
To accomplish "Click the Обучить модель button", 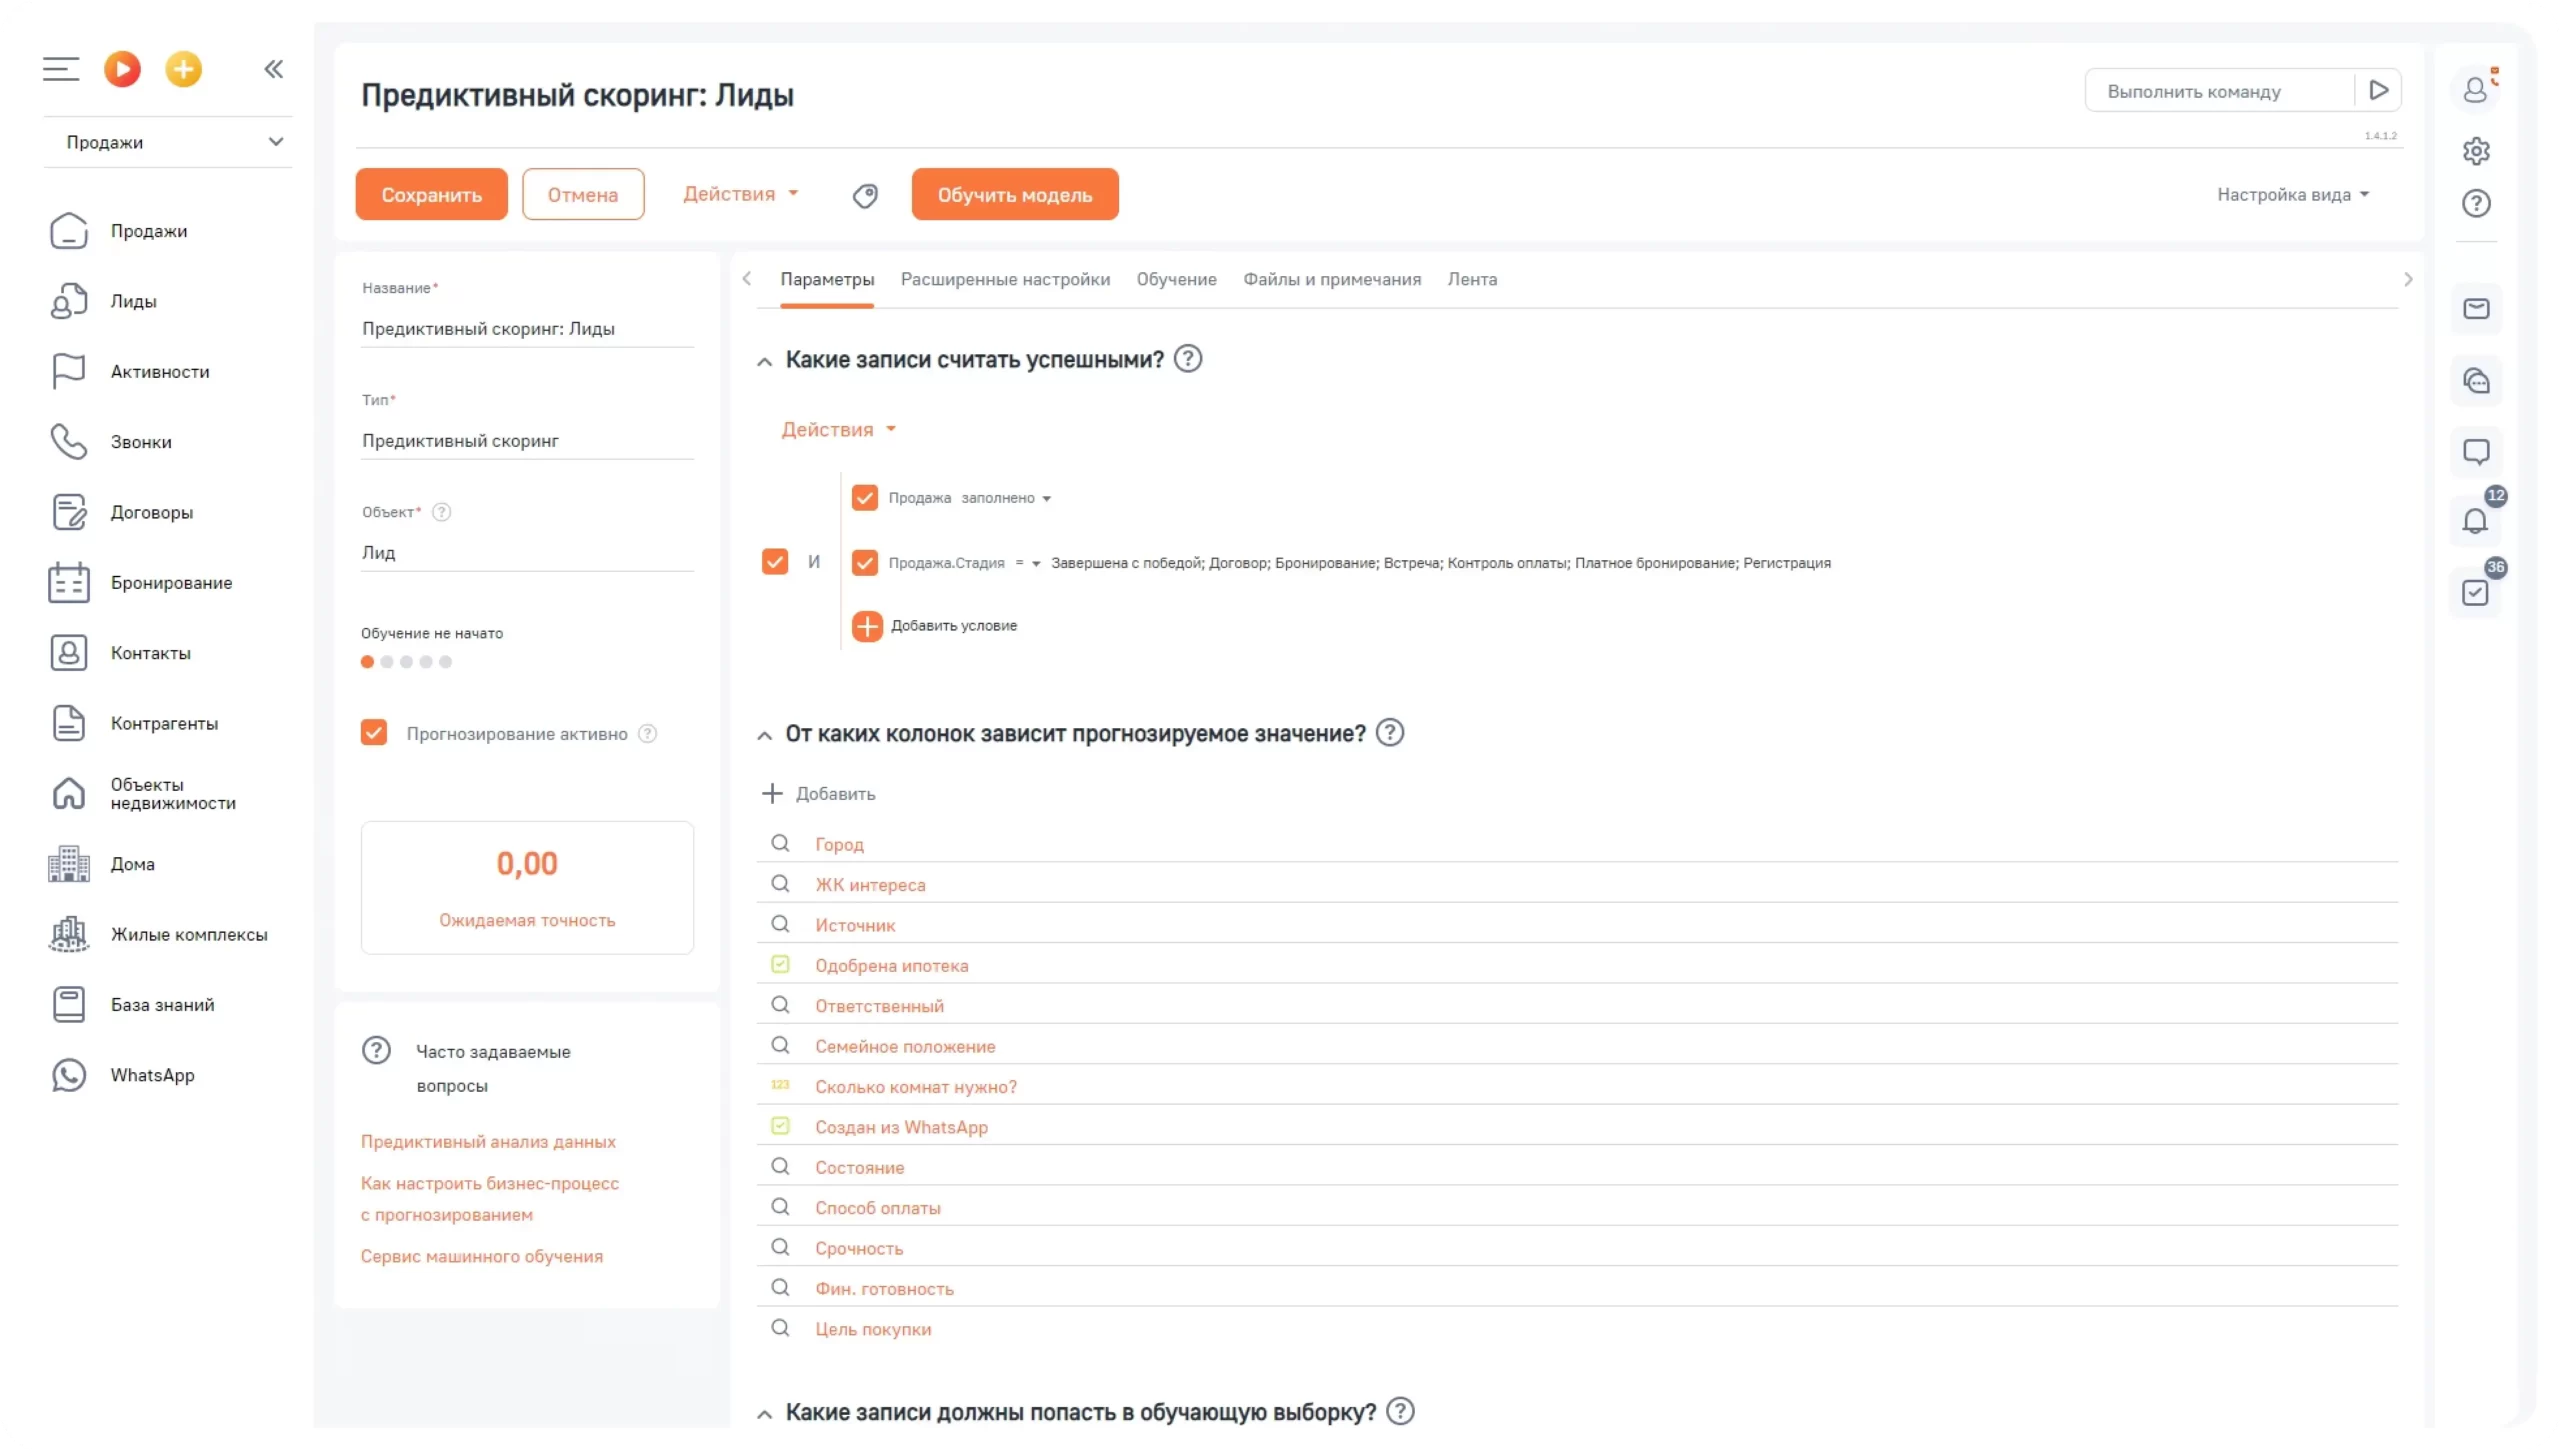I will click(1014, 194).
